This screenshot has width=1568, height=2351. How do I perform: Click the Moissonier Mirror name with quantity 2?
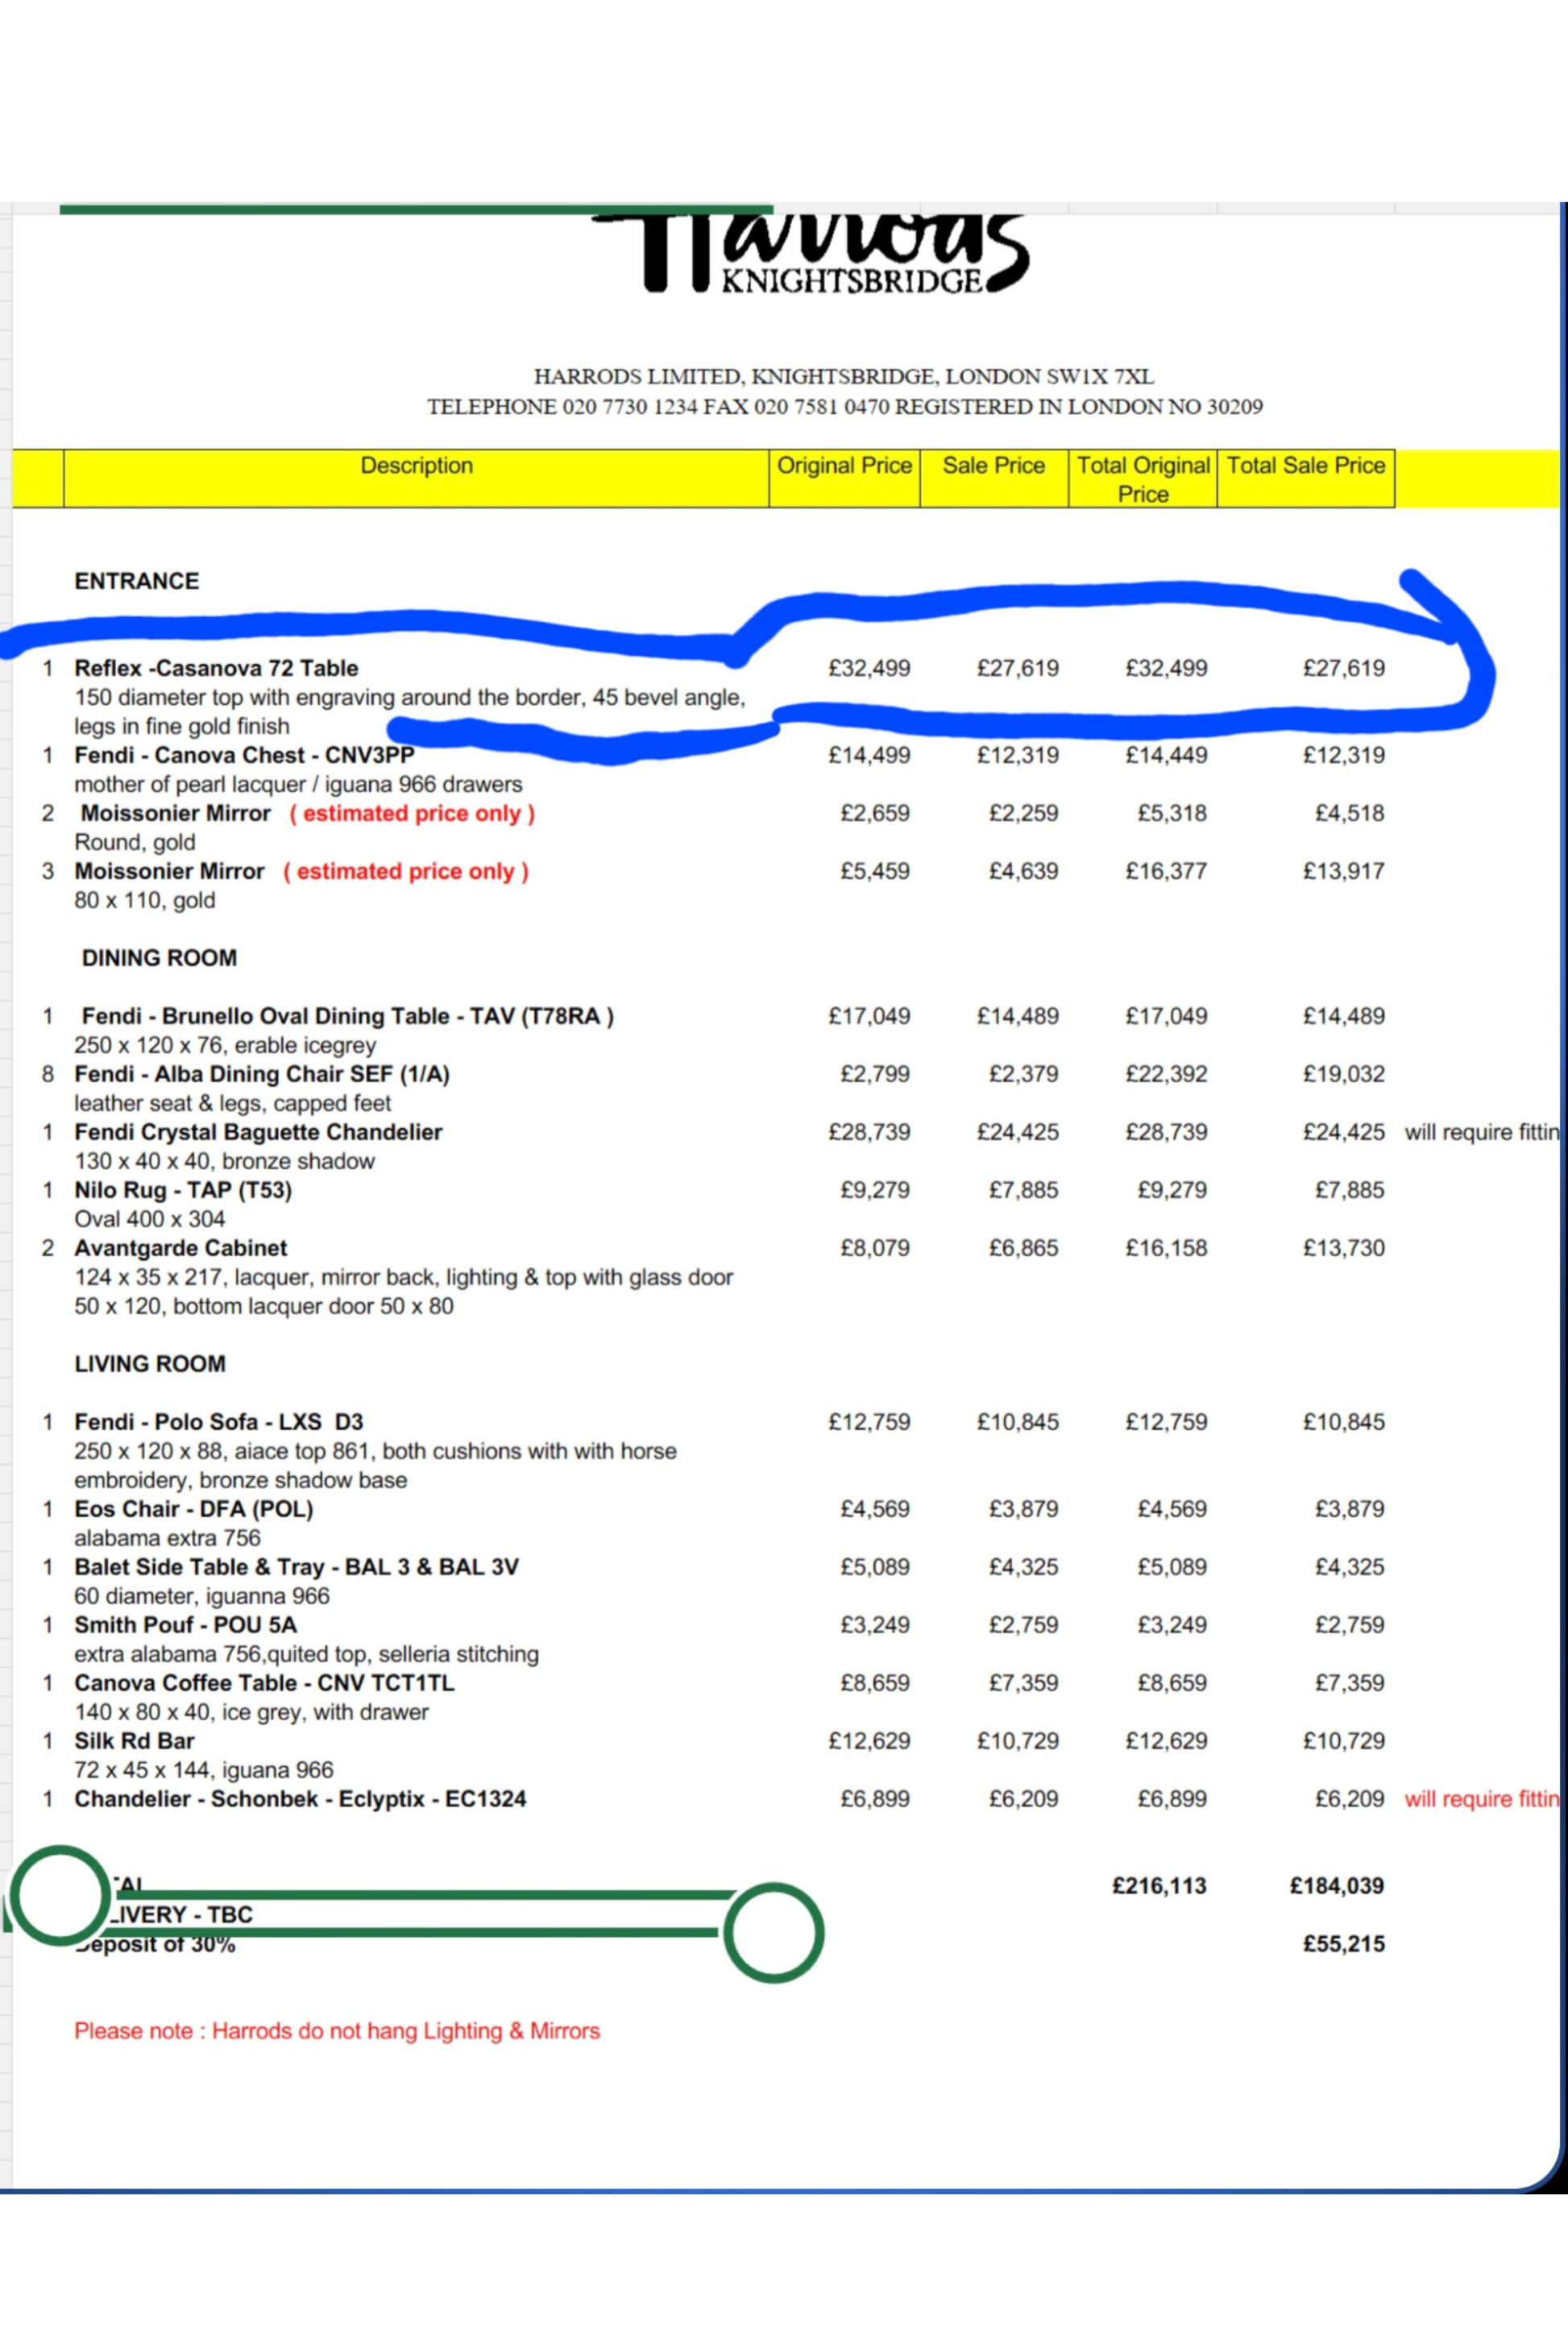[x=176, y=813]
